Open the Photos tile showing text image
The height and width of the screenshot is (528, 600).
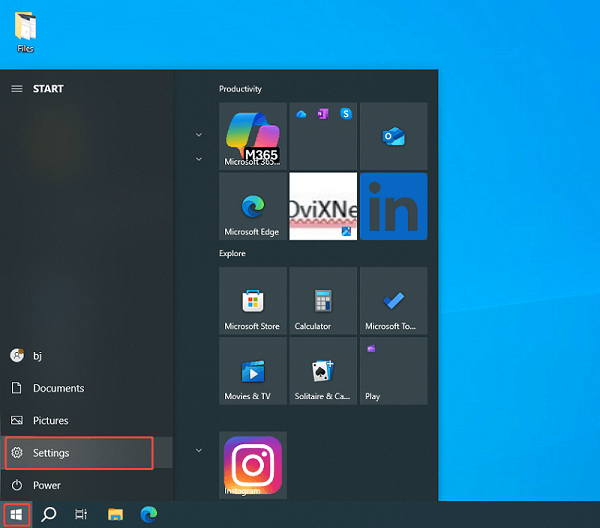[x=323, y=206]
